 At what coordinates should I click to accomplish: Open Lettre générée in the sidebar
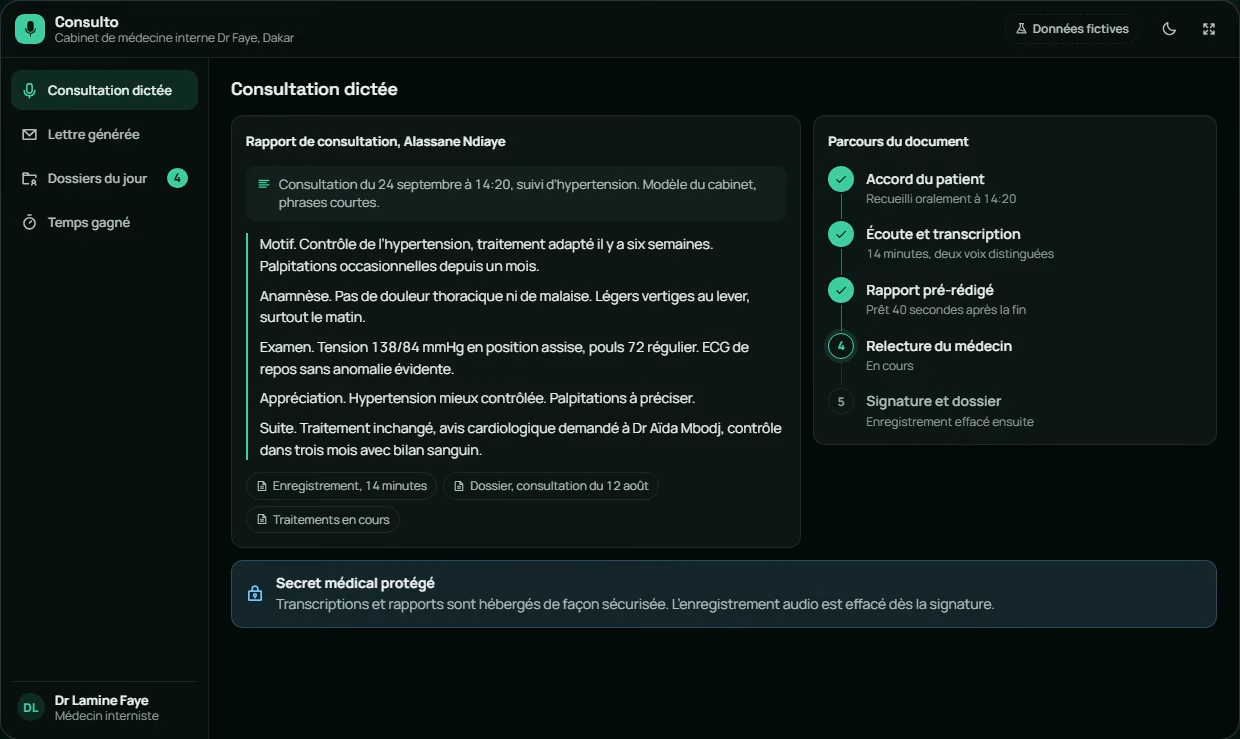coord(104,134)
